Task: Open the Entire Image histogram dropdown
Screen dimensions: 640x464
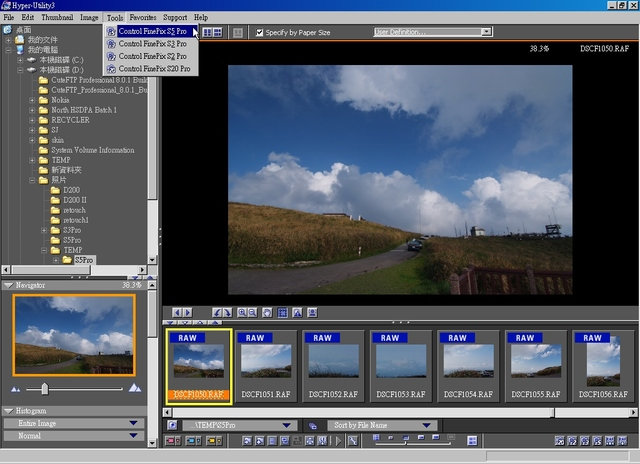Action: click(74, 423)
